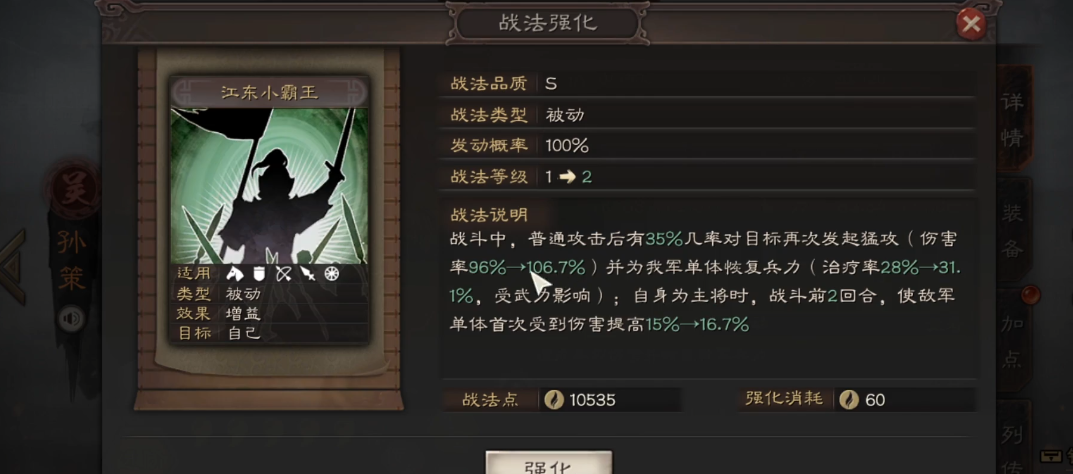
Task: Click the feather icon beside 强化消耗 60
Action: tap(849, 399)
